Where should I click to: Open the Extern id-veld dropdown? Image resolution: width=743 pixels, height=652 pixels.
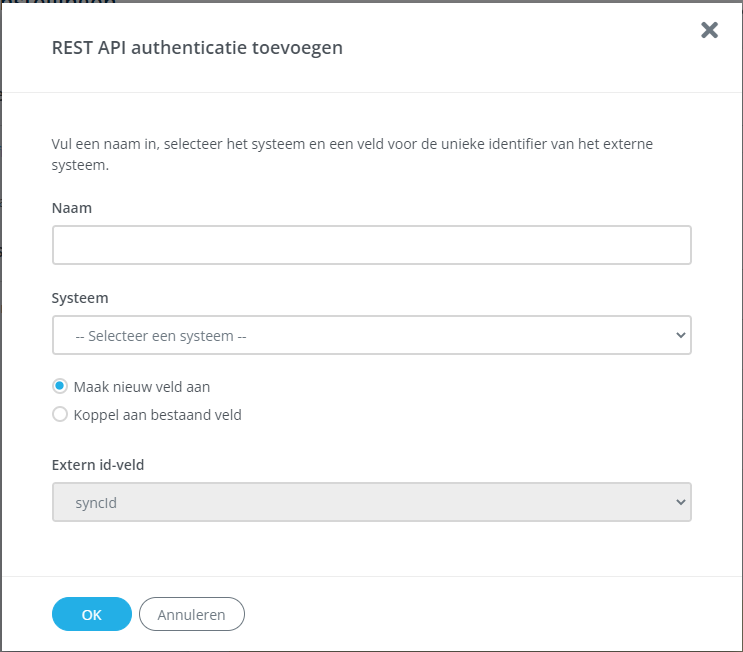[371, 502]
